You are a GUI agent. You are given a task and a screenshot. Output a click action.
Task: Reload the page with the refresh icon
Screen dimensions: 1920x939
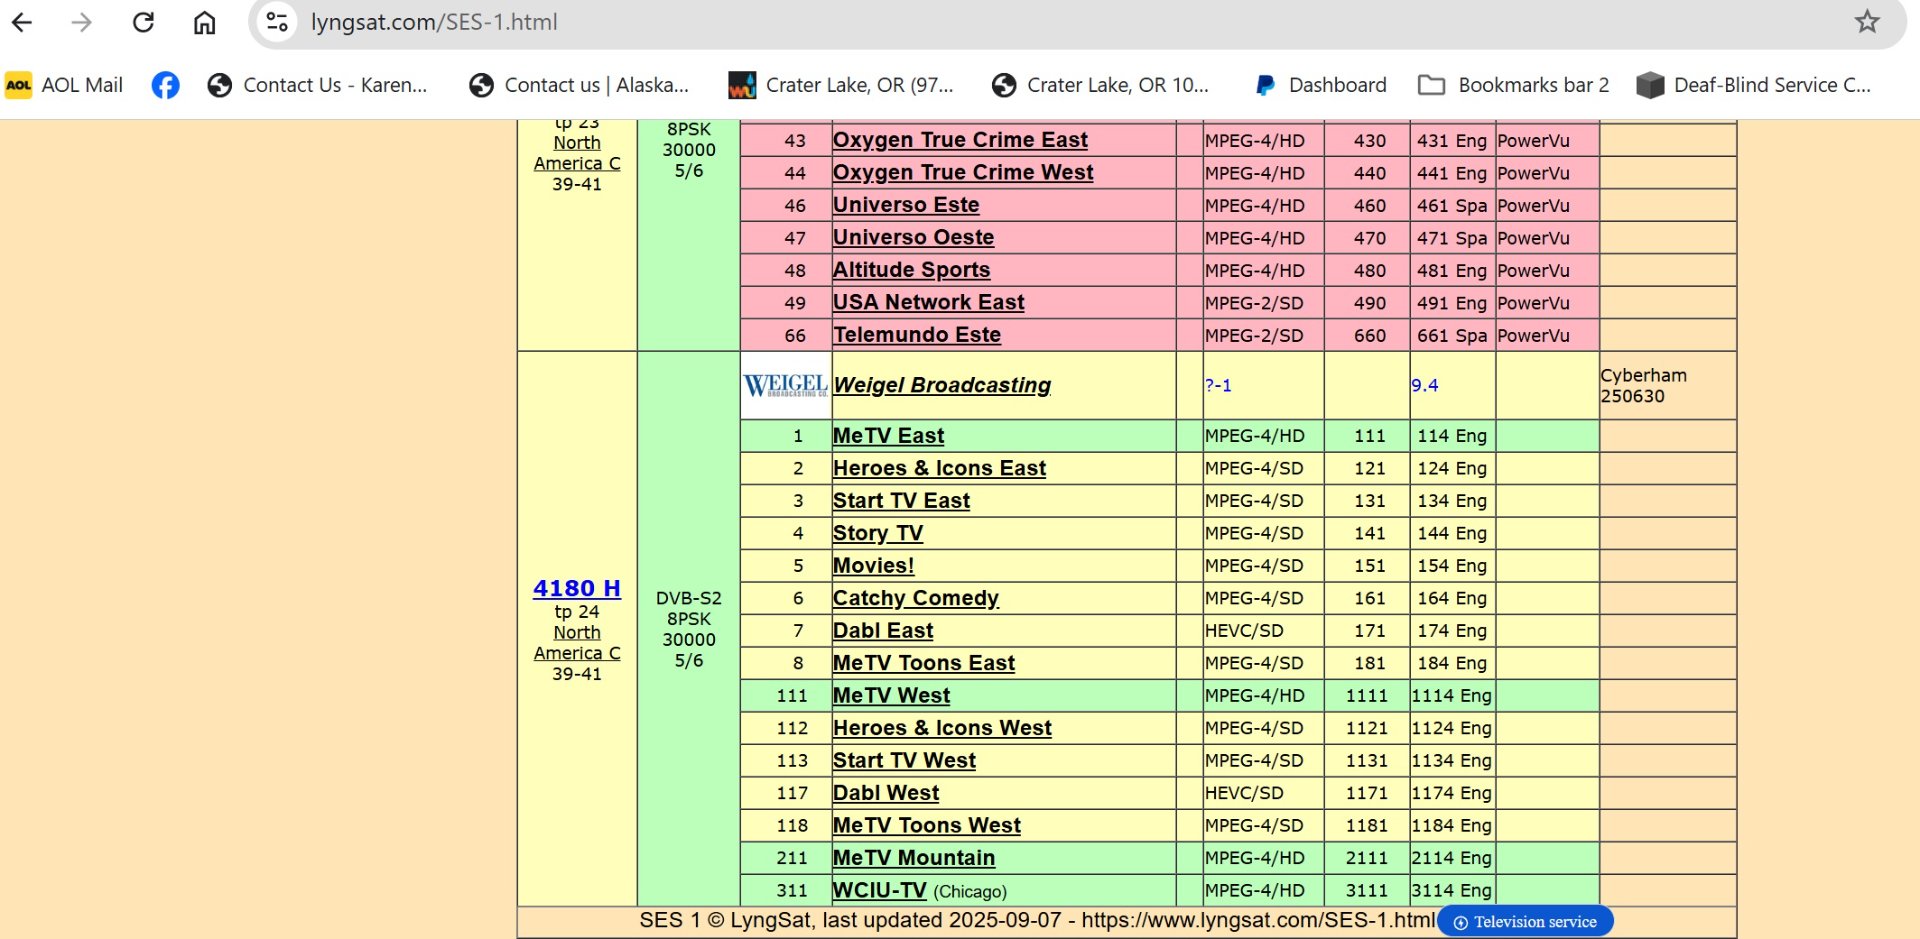pos(143,22)
